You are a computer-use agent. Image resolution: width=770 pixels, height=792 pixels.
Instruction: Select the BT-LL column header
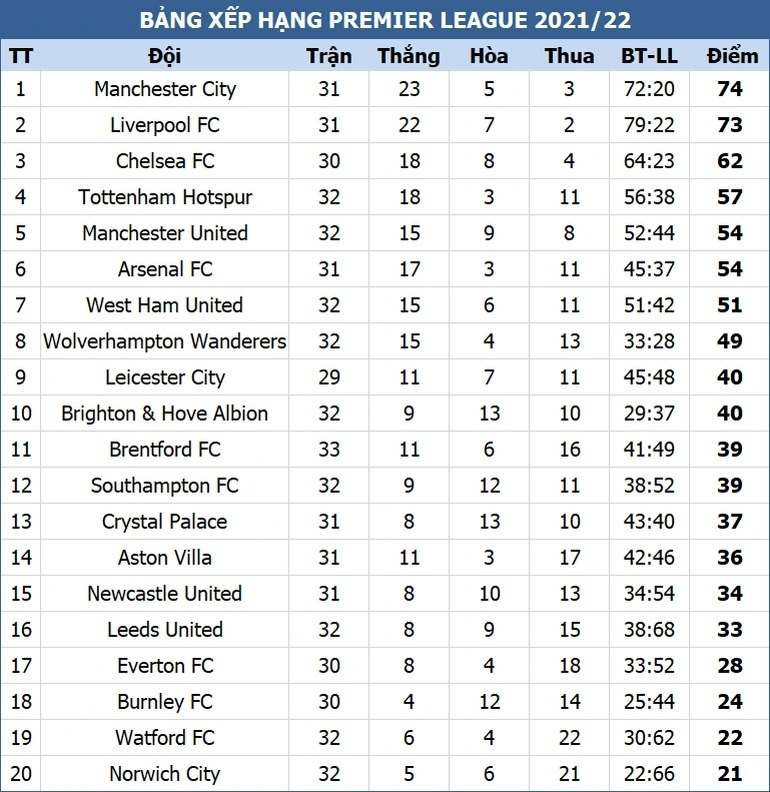coord(649,56)
